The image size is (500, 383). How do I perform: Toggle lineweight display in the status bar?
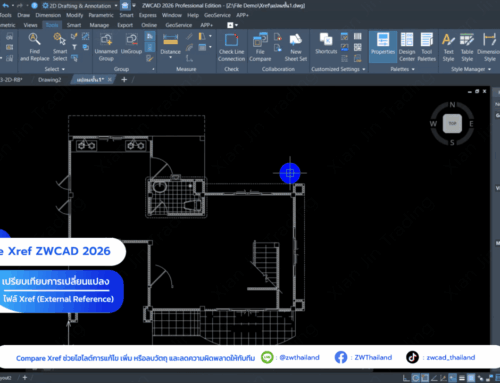coord(462,378)
